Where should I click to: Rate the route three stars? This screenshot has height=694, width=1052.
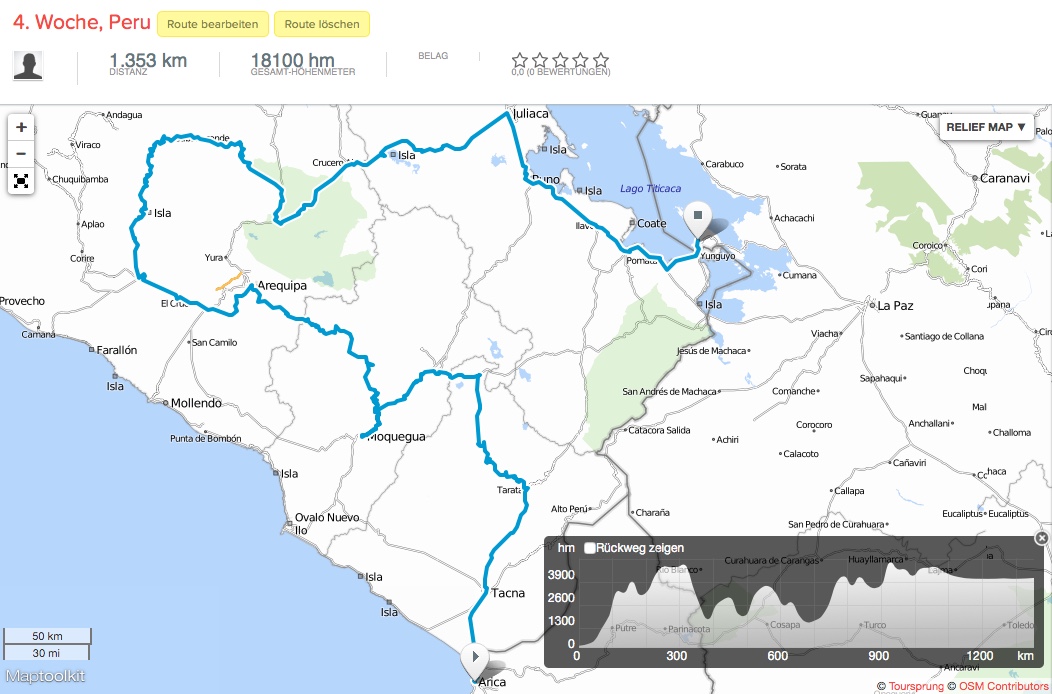pyautogui.click(x=560, y=60)
